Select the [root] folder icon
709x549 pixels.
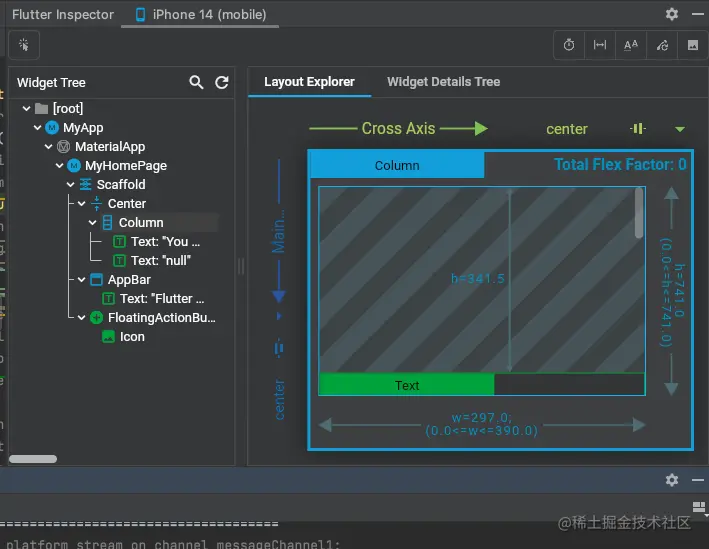point(42,109)
